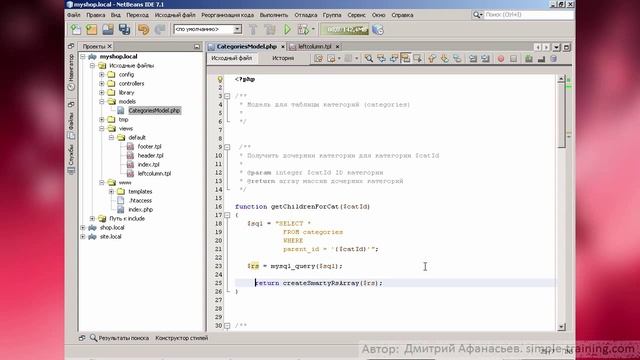
Task: Click the Stop Macro Recording square icon
Action: (x=513, y=59)
